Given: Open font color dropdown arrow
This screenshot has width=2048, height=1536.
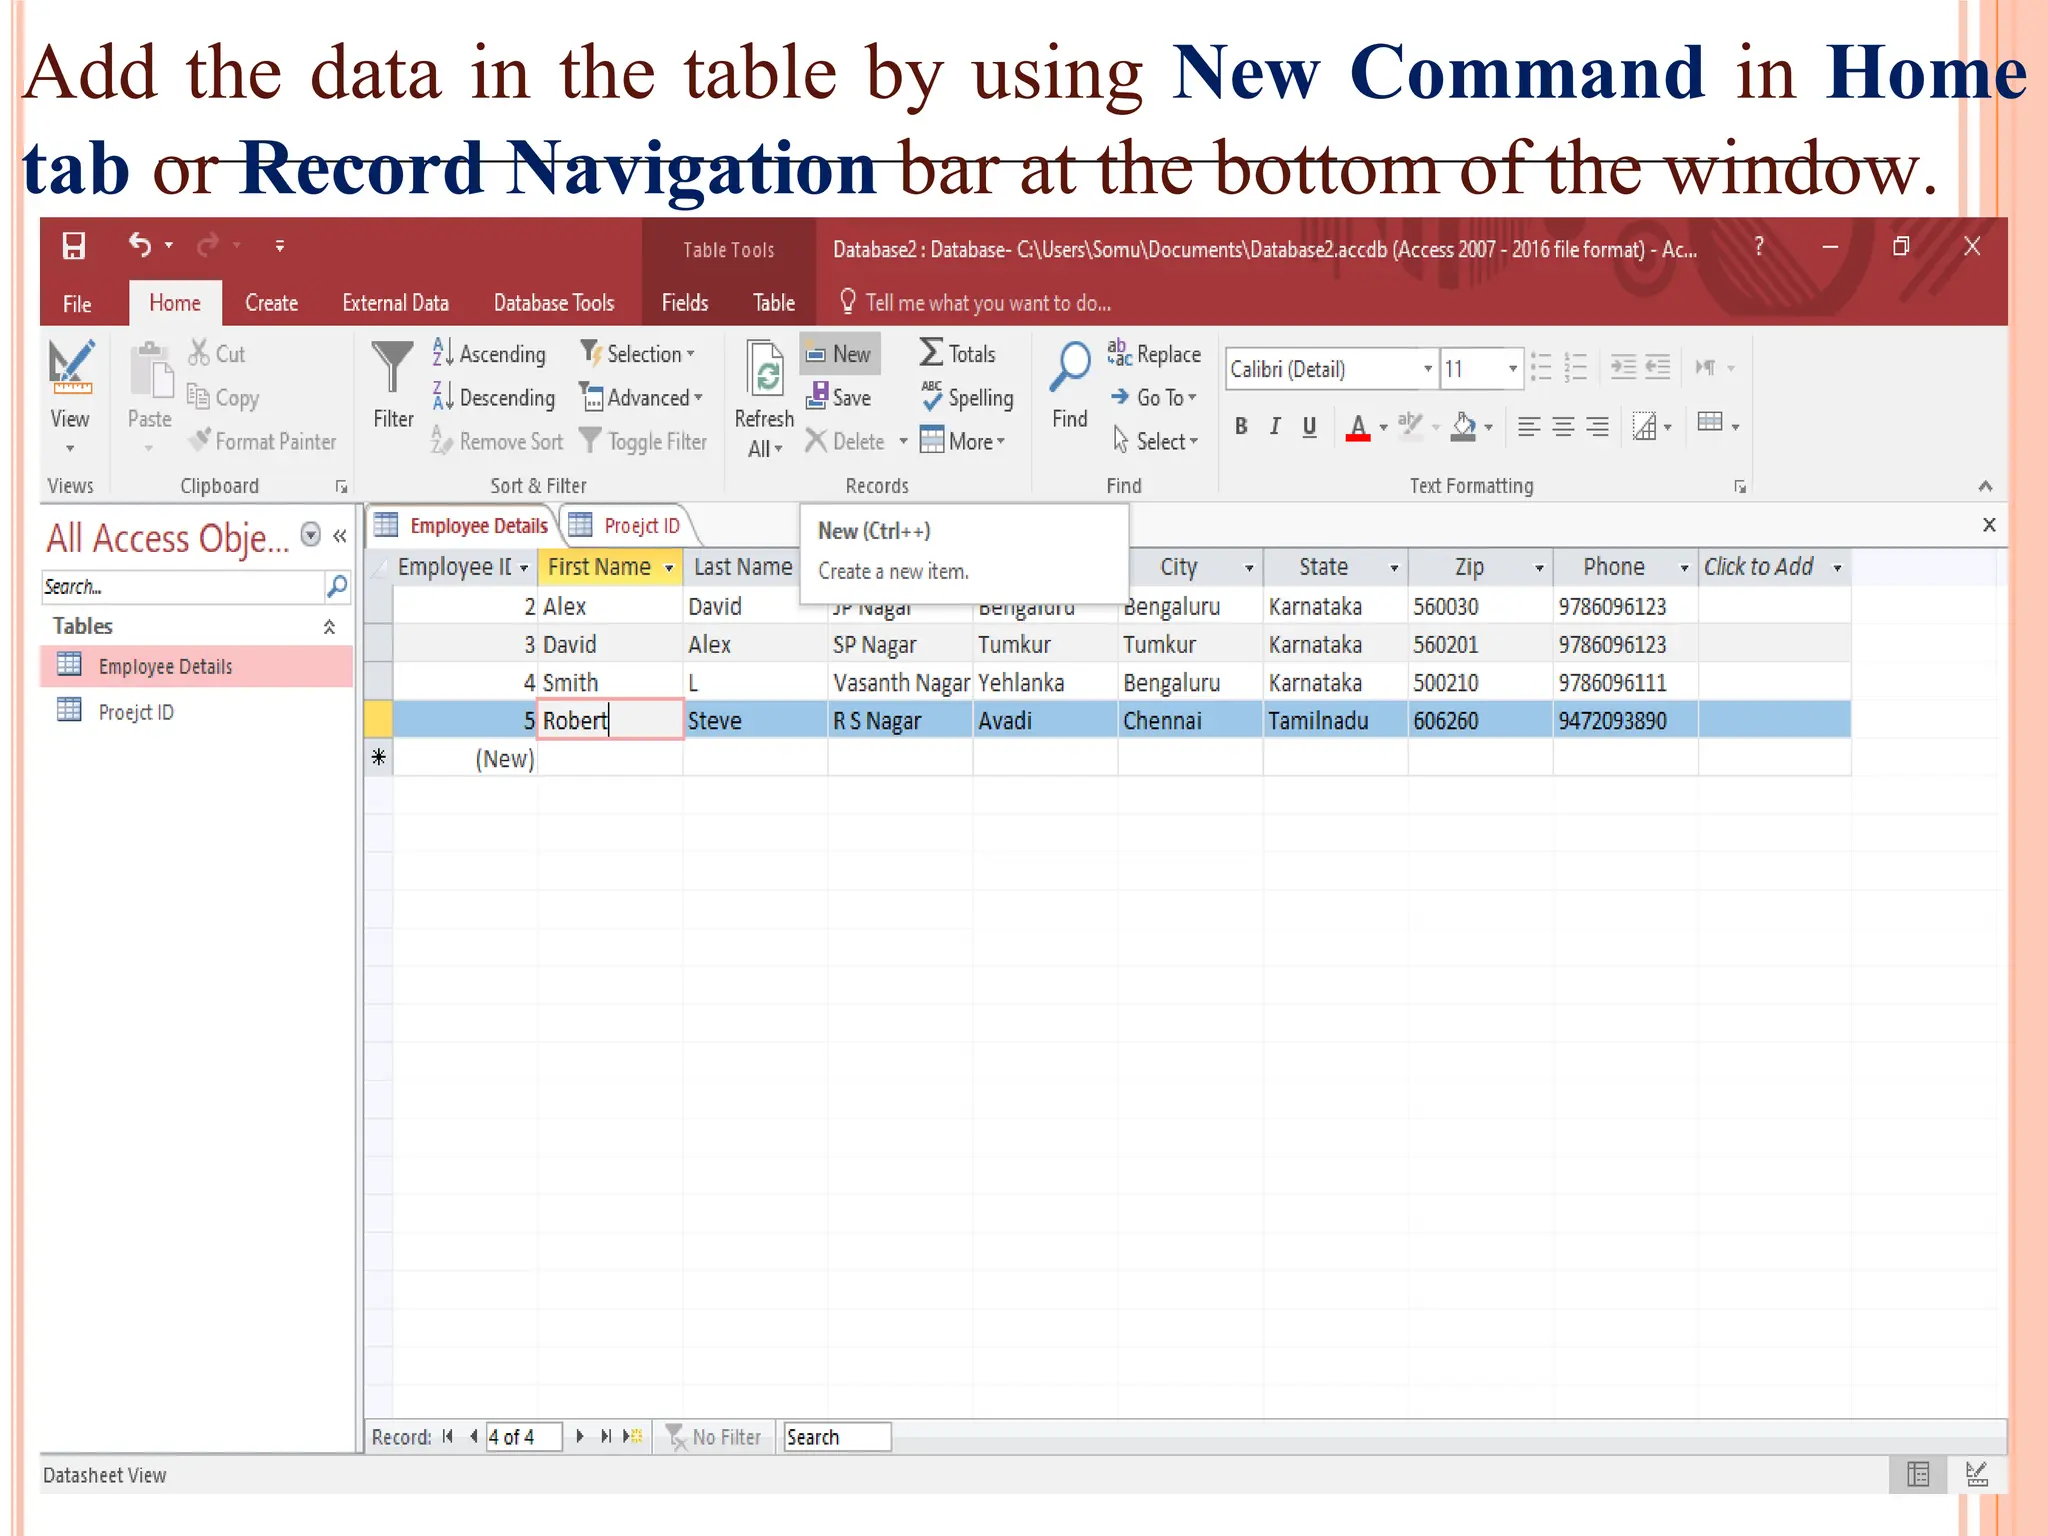Looking at the screenshot, I should point(1383,428).
